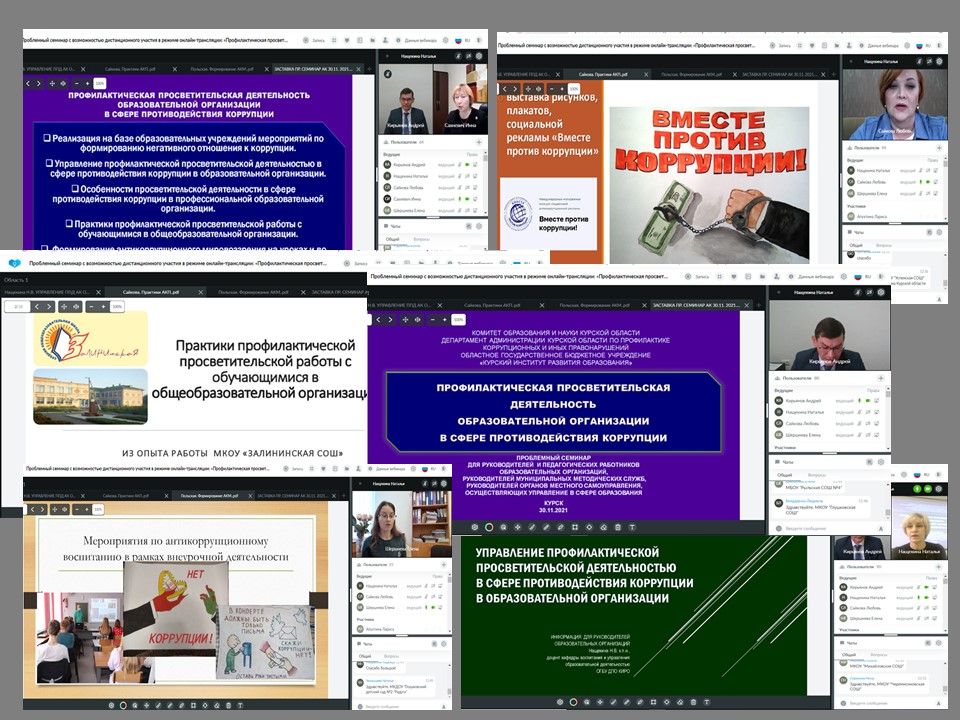Choose the rectangle shape tool below purple title slide
Image resolution: width=960 pixels, height=720 pixels.
pyautogui.click(x=574, y=527)
